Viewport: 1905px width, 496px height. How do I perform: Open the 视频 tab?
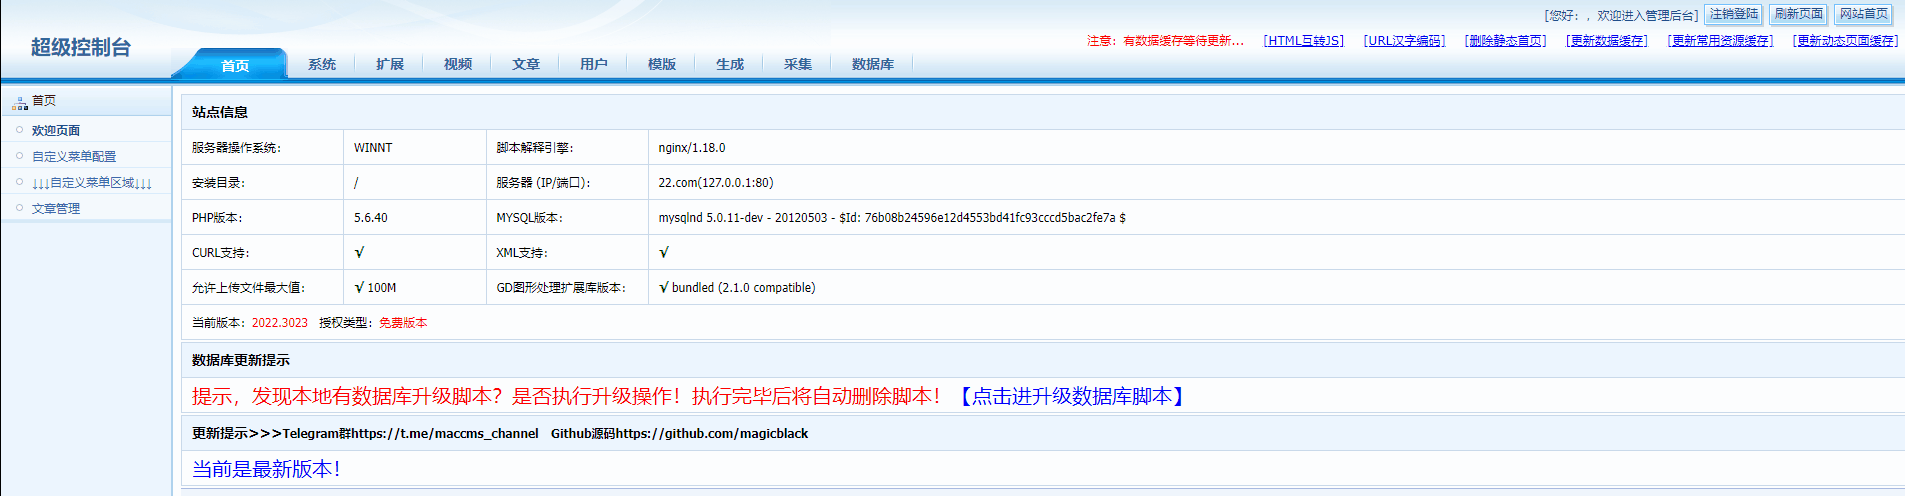[458, 64]
